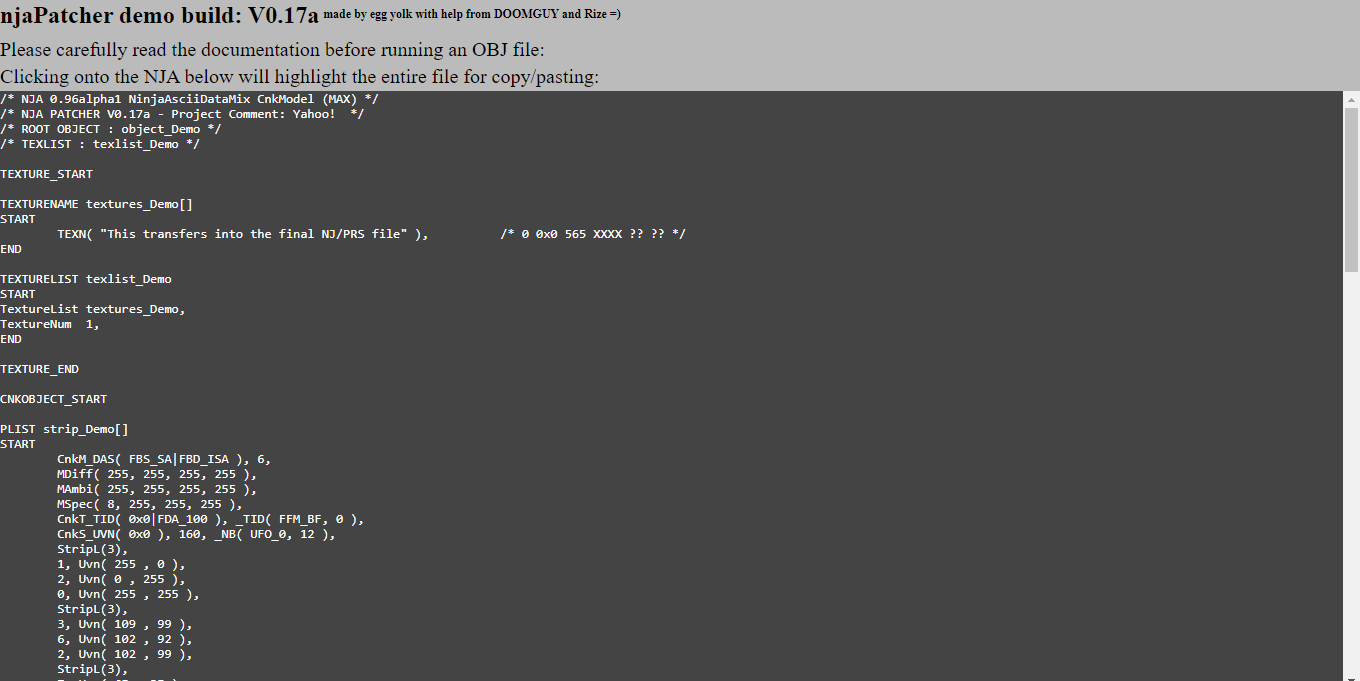Viewport: 1360px width, 681px height.
Task: Click the TEXTURE_START line in the NJA text
Action: 47,174
